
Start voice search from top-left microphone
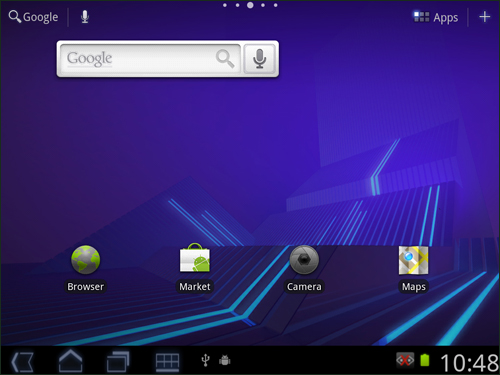(85, 17)
